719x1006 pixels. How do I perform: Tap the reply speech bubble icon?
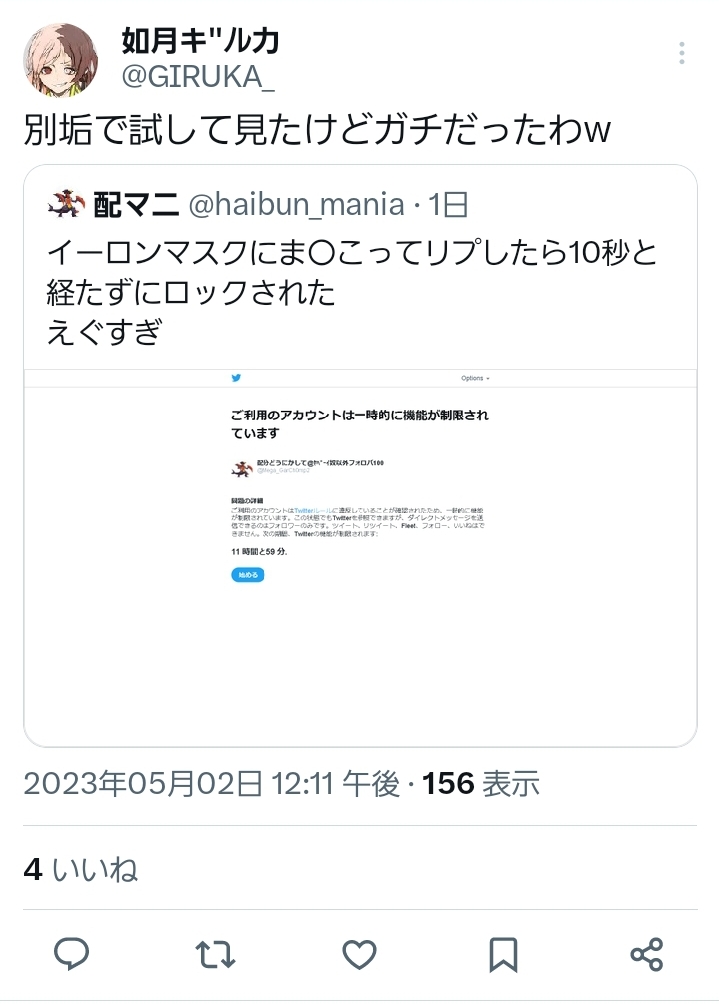point(71,954)
